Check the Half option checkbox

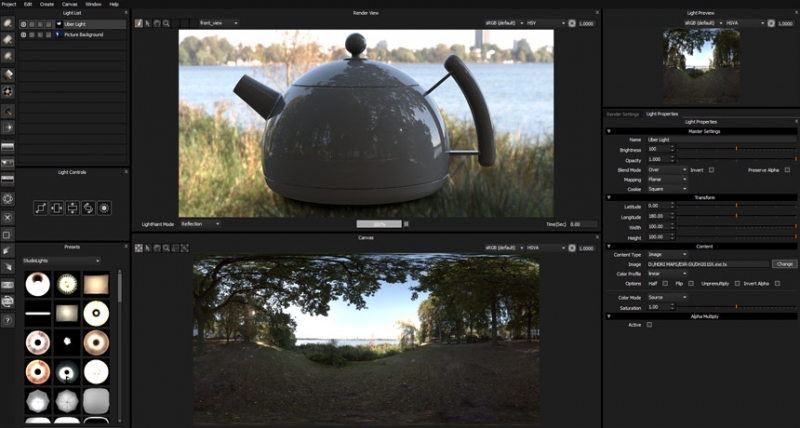tap(665, 284)
